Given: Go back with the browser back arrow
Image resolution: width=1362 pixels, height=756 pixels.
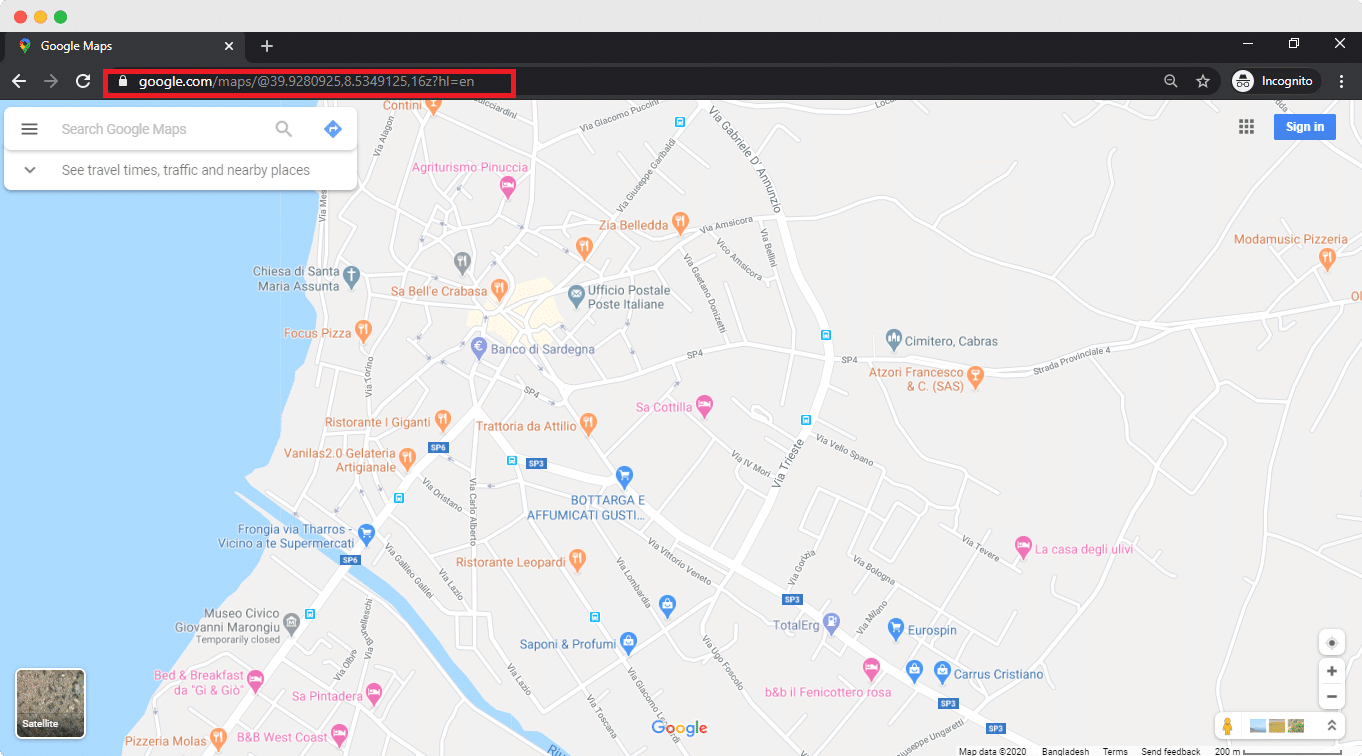Looking at the screenshot, I should (x=19, y=81).
